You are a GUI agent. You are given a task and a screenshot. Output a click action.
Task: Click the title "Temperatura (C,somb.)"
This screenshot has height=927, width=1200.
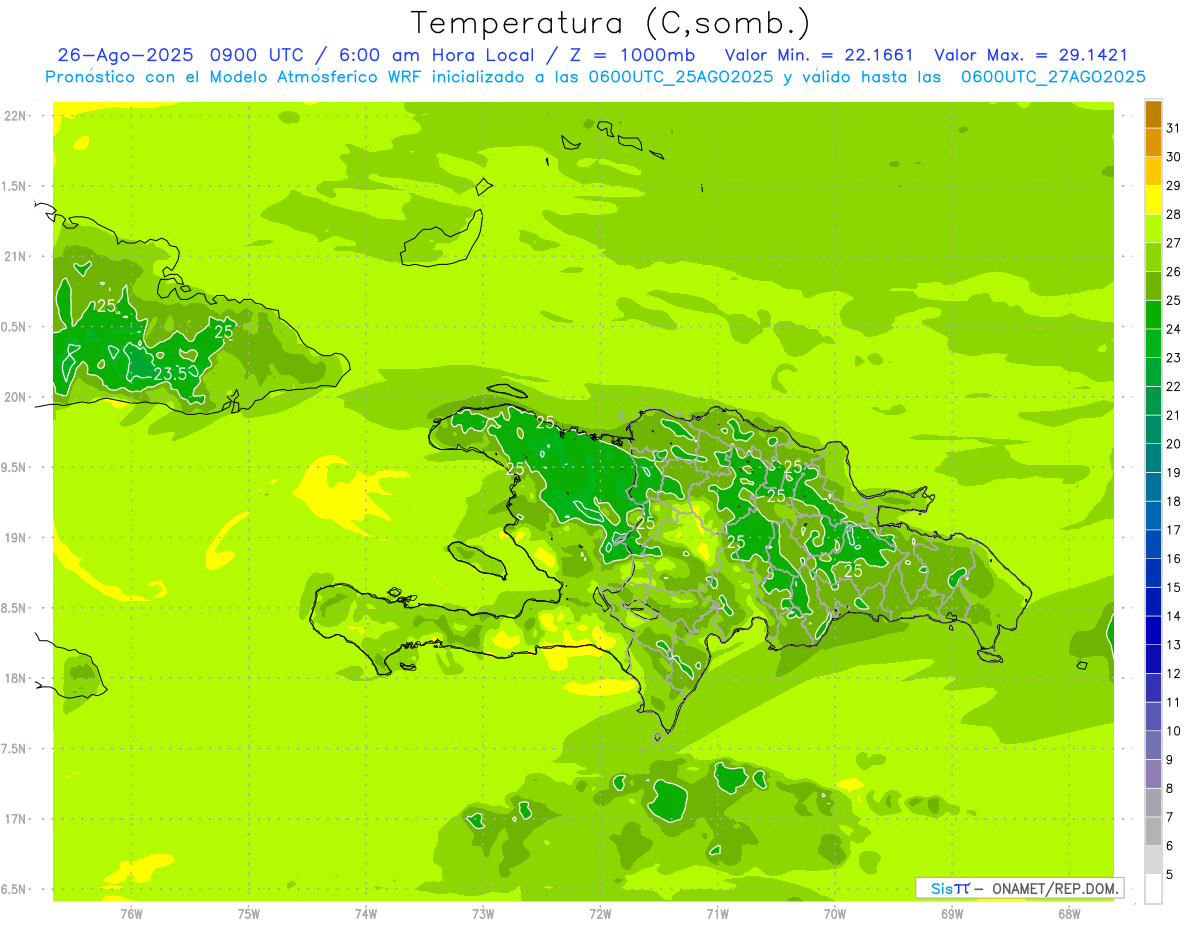(x=611, y=23)
